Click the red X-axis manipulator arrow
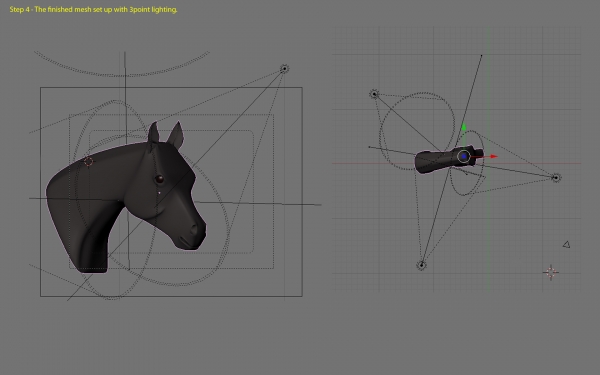This screenshot has width=600, height=375. (494, 156)
